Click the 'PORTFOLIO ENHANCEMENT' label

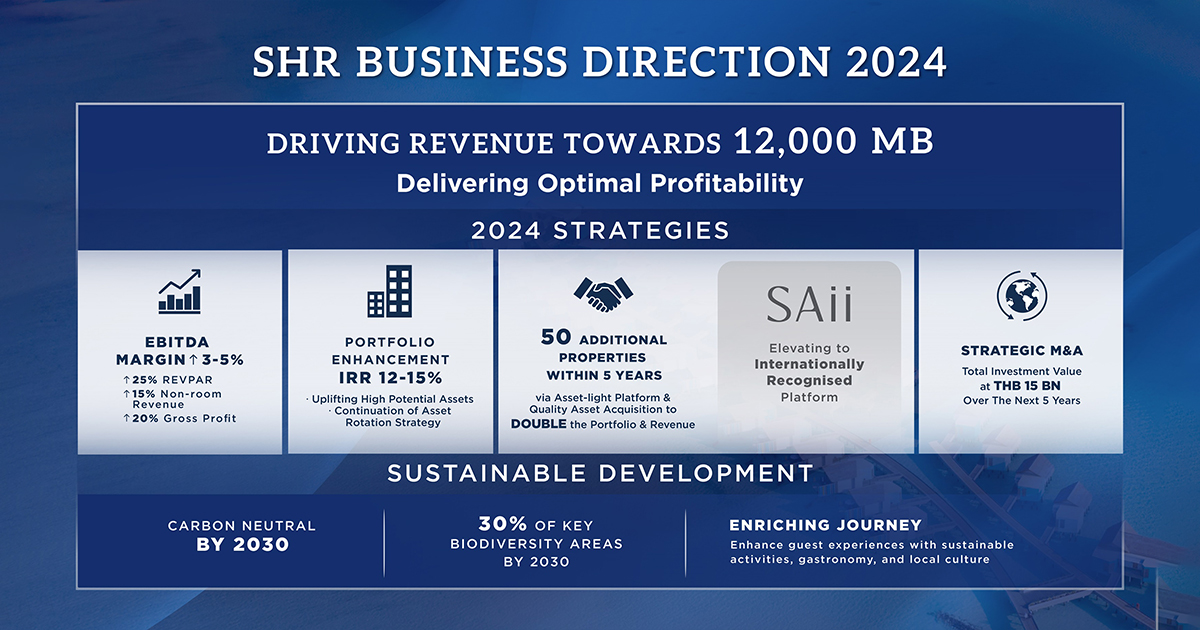coord(390,351)
